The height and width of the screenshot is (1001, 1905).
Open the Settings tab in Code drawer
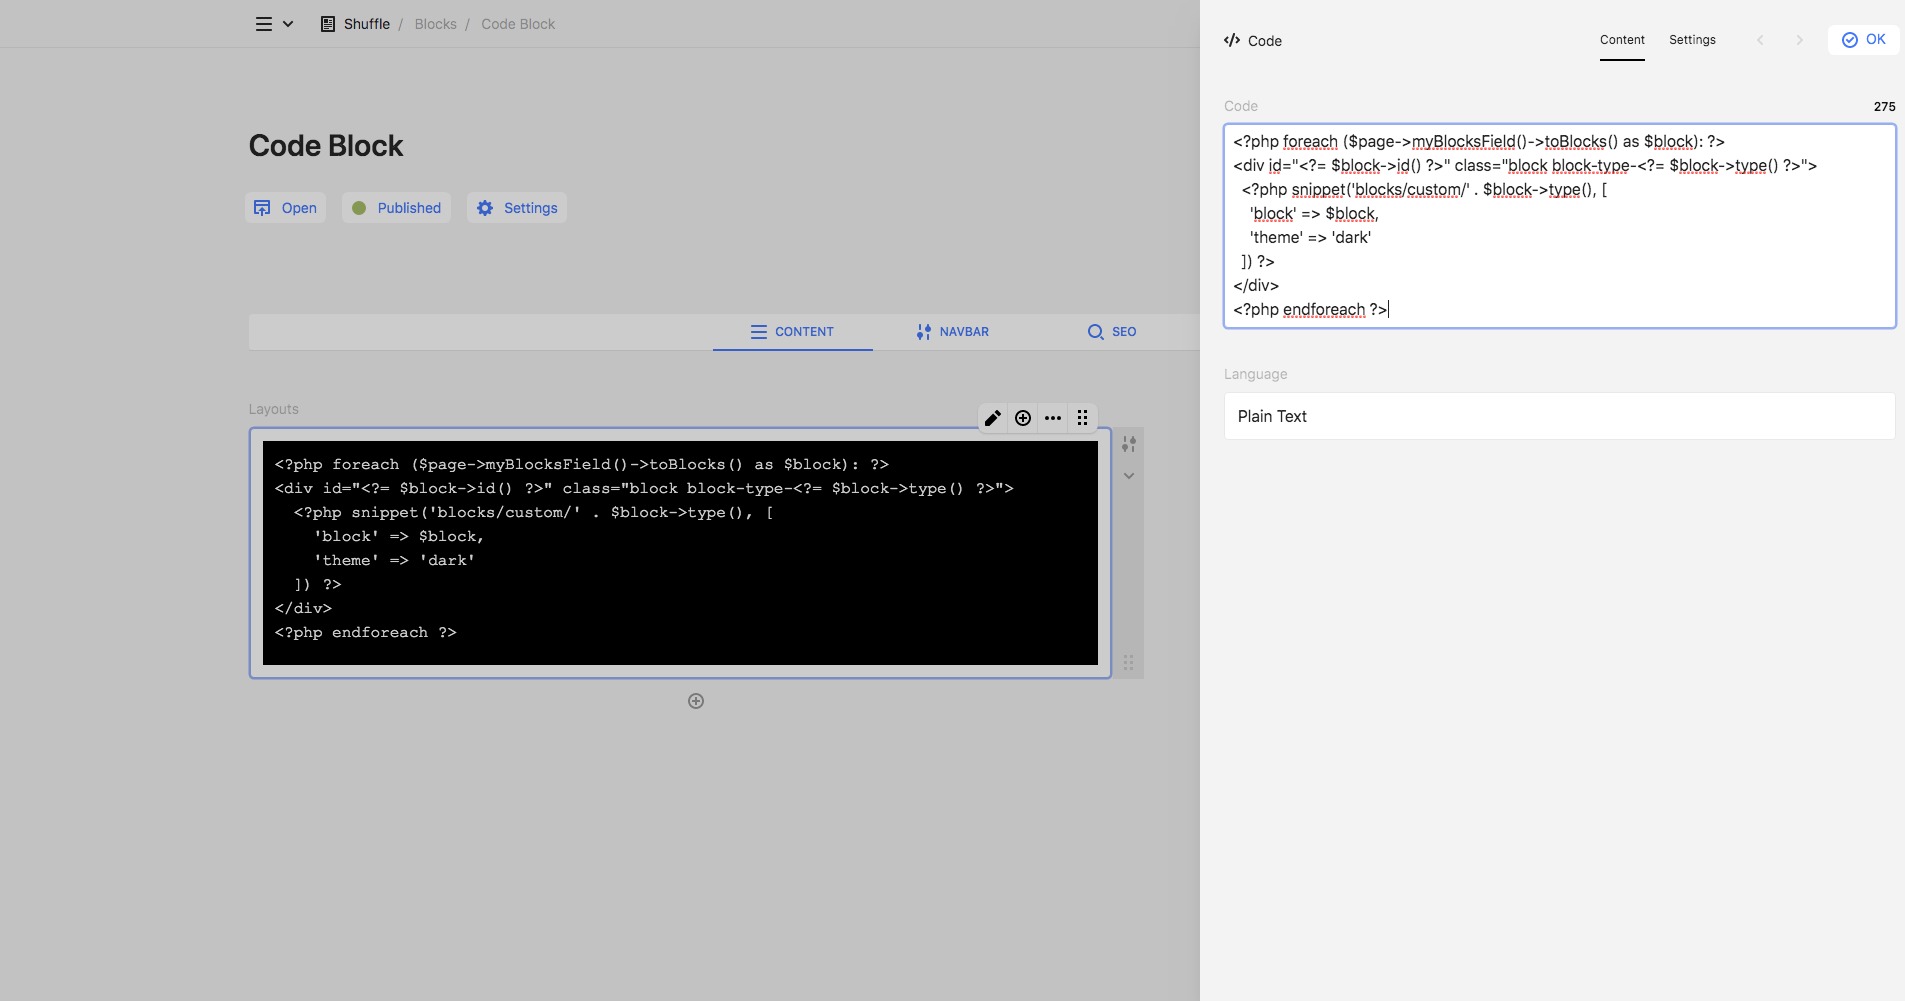(x=1692, y=40)
